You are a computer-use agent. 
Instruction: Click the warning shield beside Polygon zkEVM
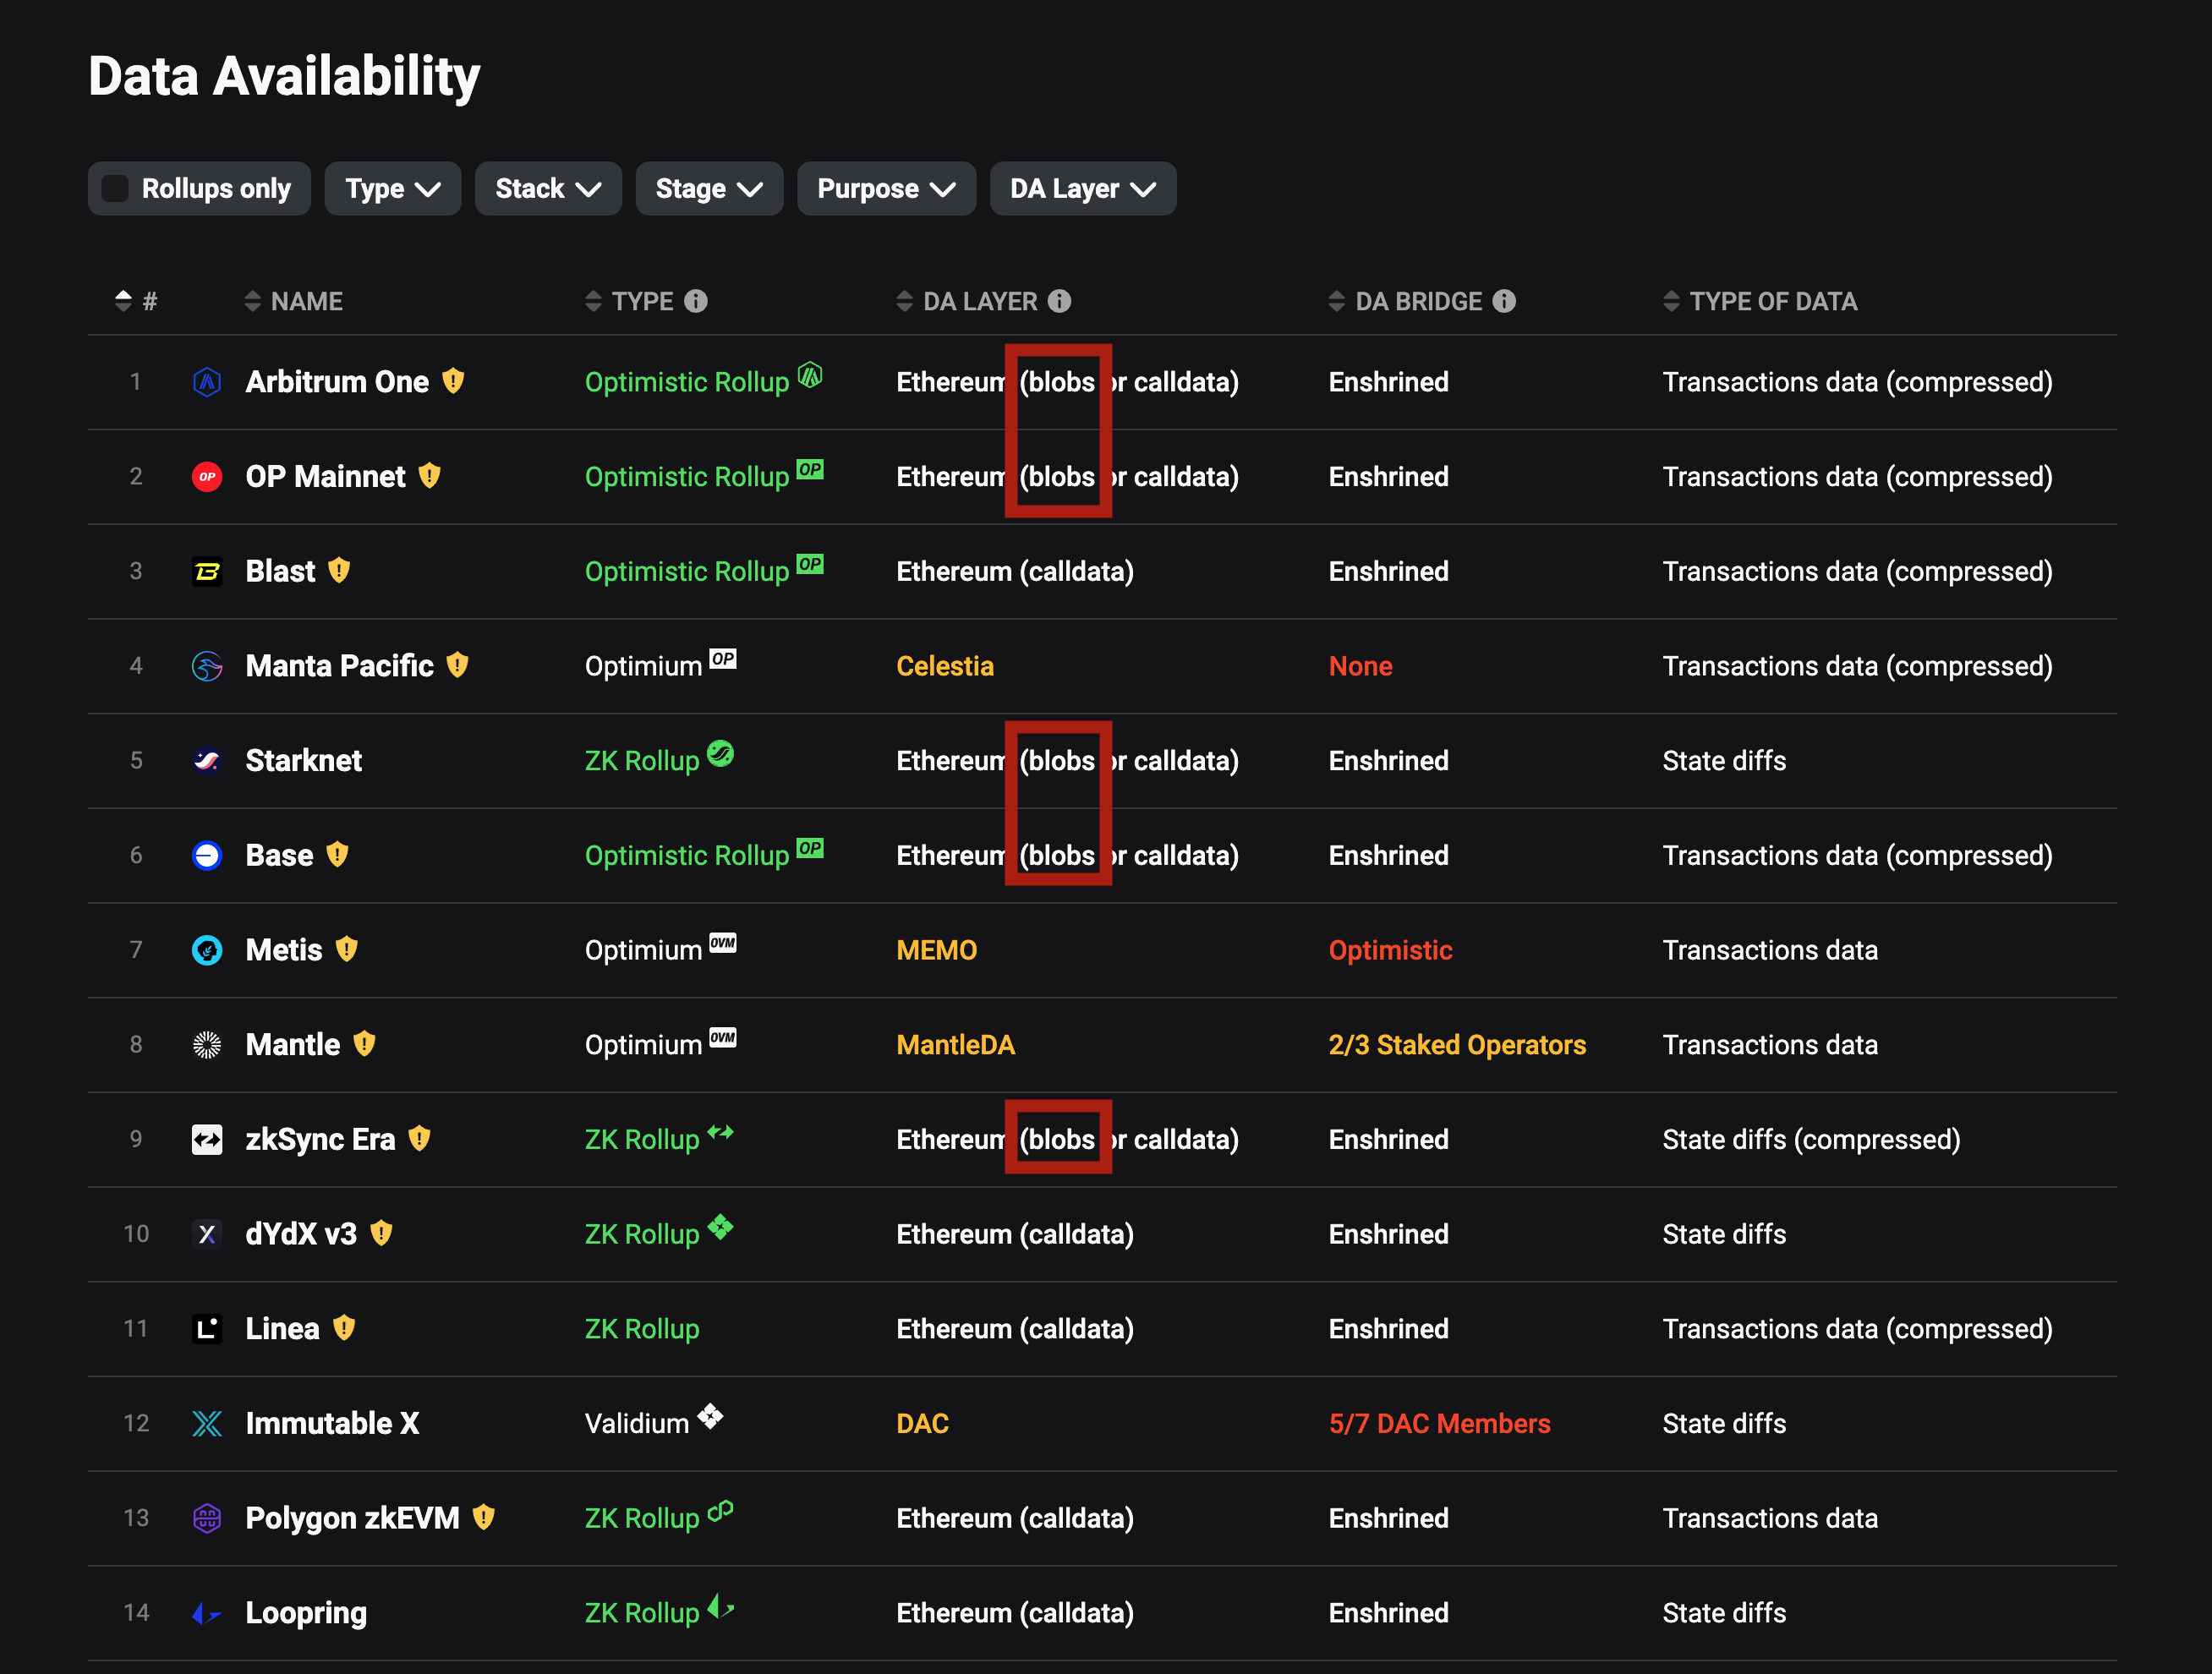[x=484, y=1517]
